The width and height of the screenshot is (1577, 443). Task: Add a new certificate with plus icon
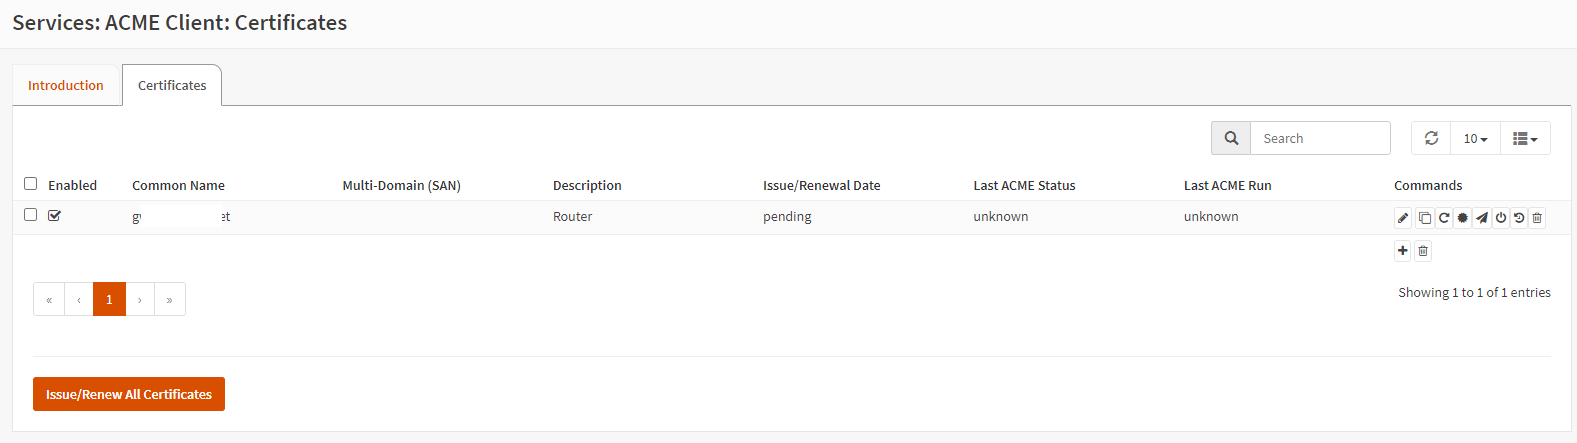coord(1403,251)
